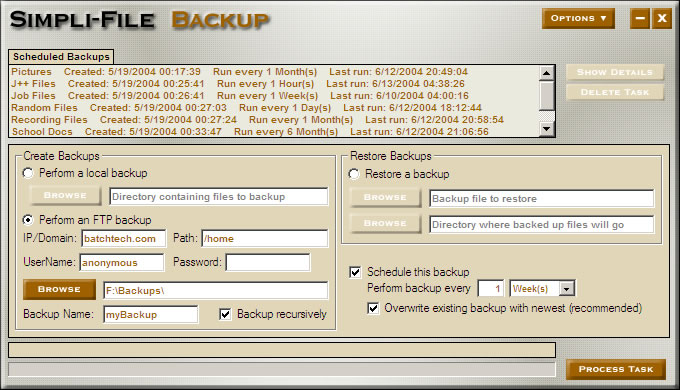This screenshot has height=390, width=680.
Task: Click Browse button for backup file to restore
Action: pyautogui.click(x=385, y=197)
